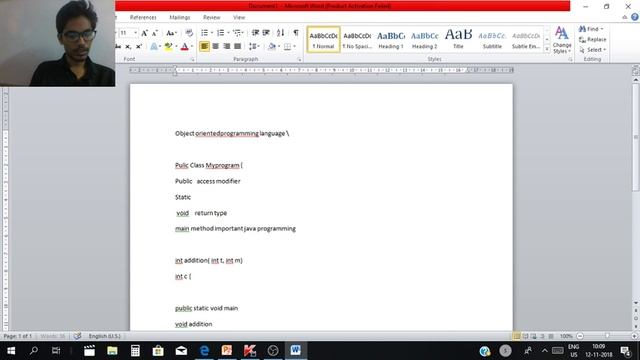
Task: Click the 100% zoom level
Action: click(566, 336)
